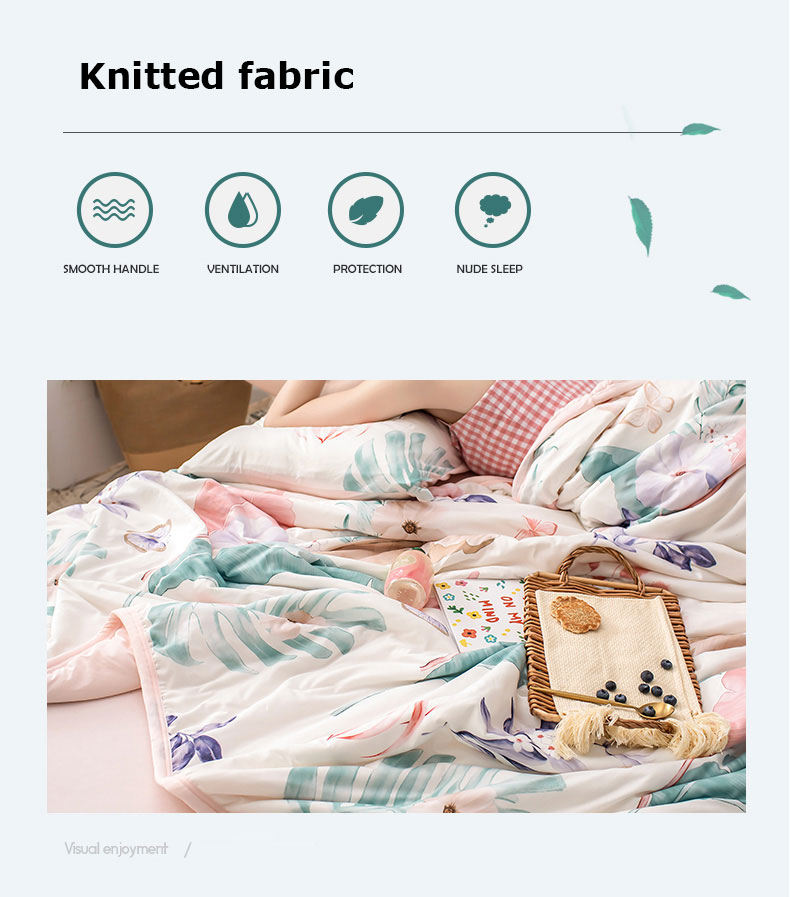Click the cookie on the woven mat
Screen dimensions: 790x897
[576, 614]
